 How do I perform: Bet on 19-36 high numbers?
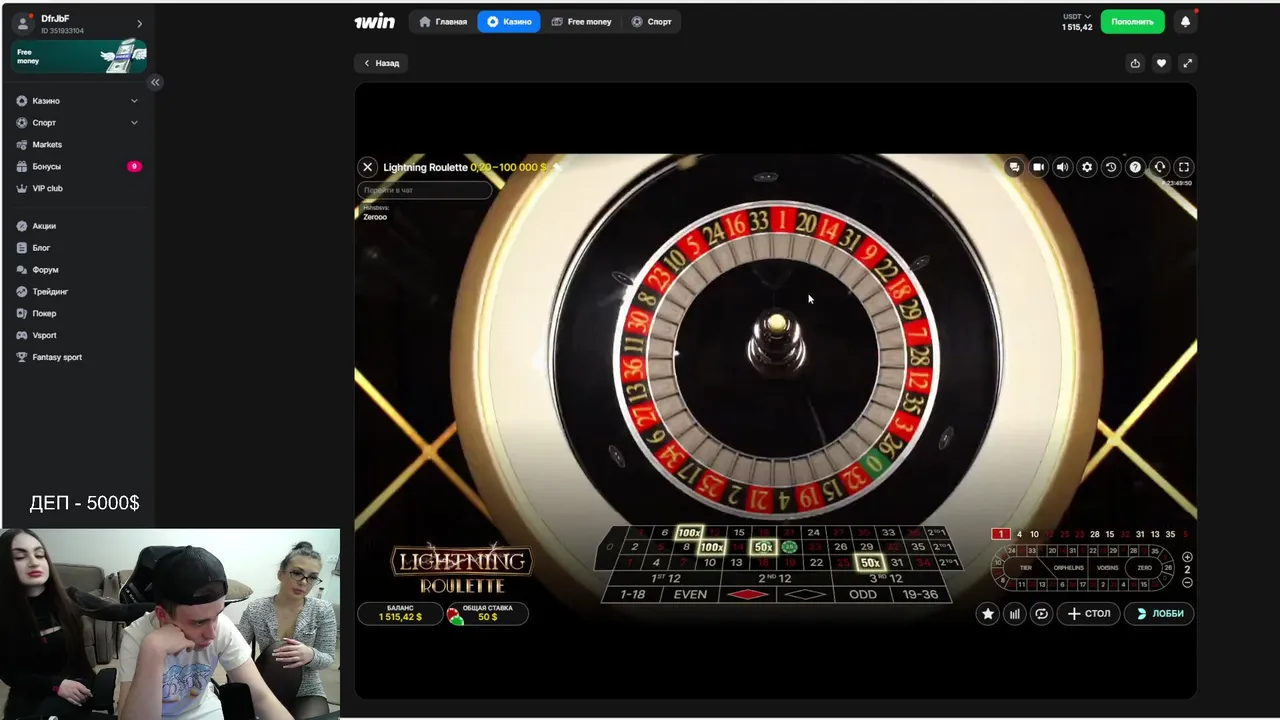click(920, 595)
